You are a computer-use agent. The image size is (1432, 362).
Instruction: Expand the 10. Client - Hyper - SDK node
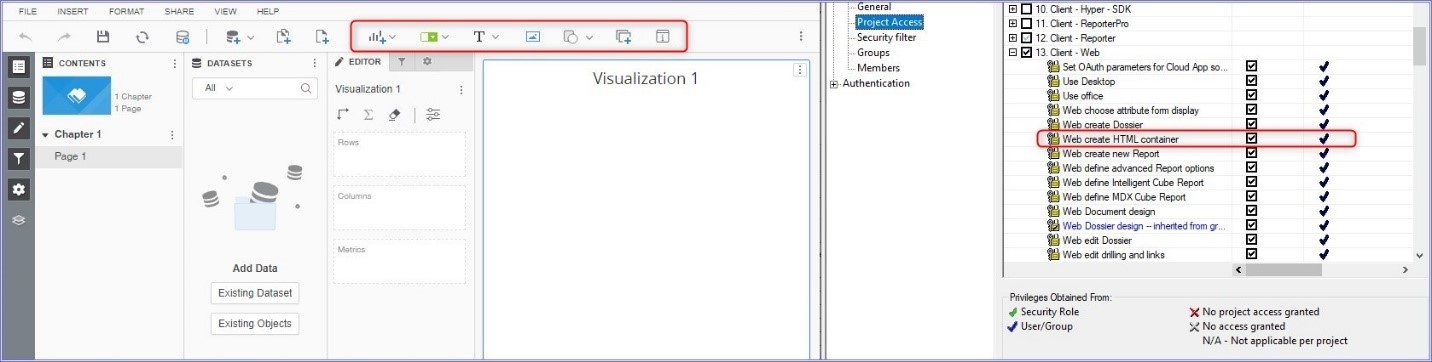coord(1013,9)
